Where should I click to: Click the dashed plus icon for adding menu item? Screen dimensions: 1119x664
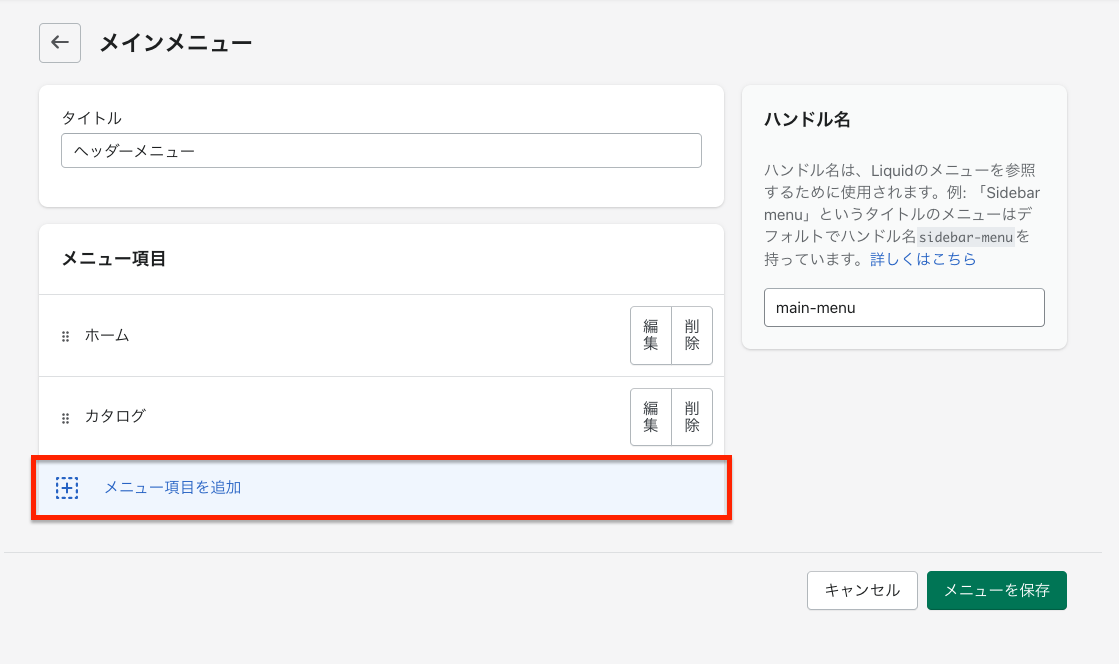(67, 488)
